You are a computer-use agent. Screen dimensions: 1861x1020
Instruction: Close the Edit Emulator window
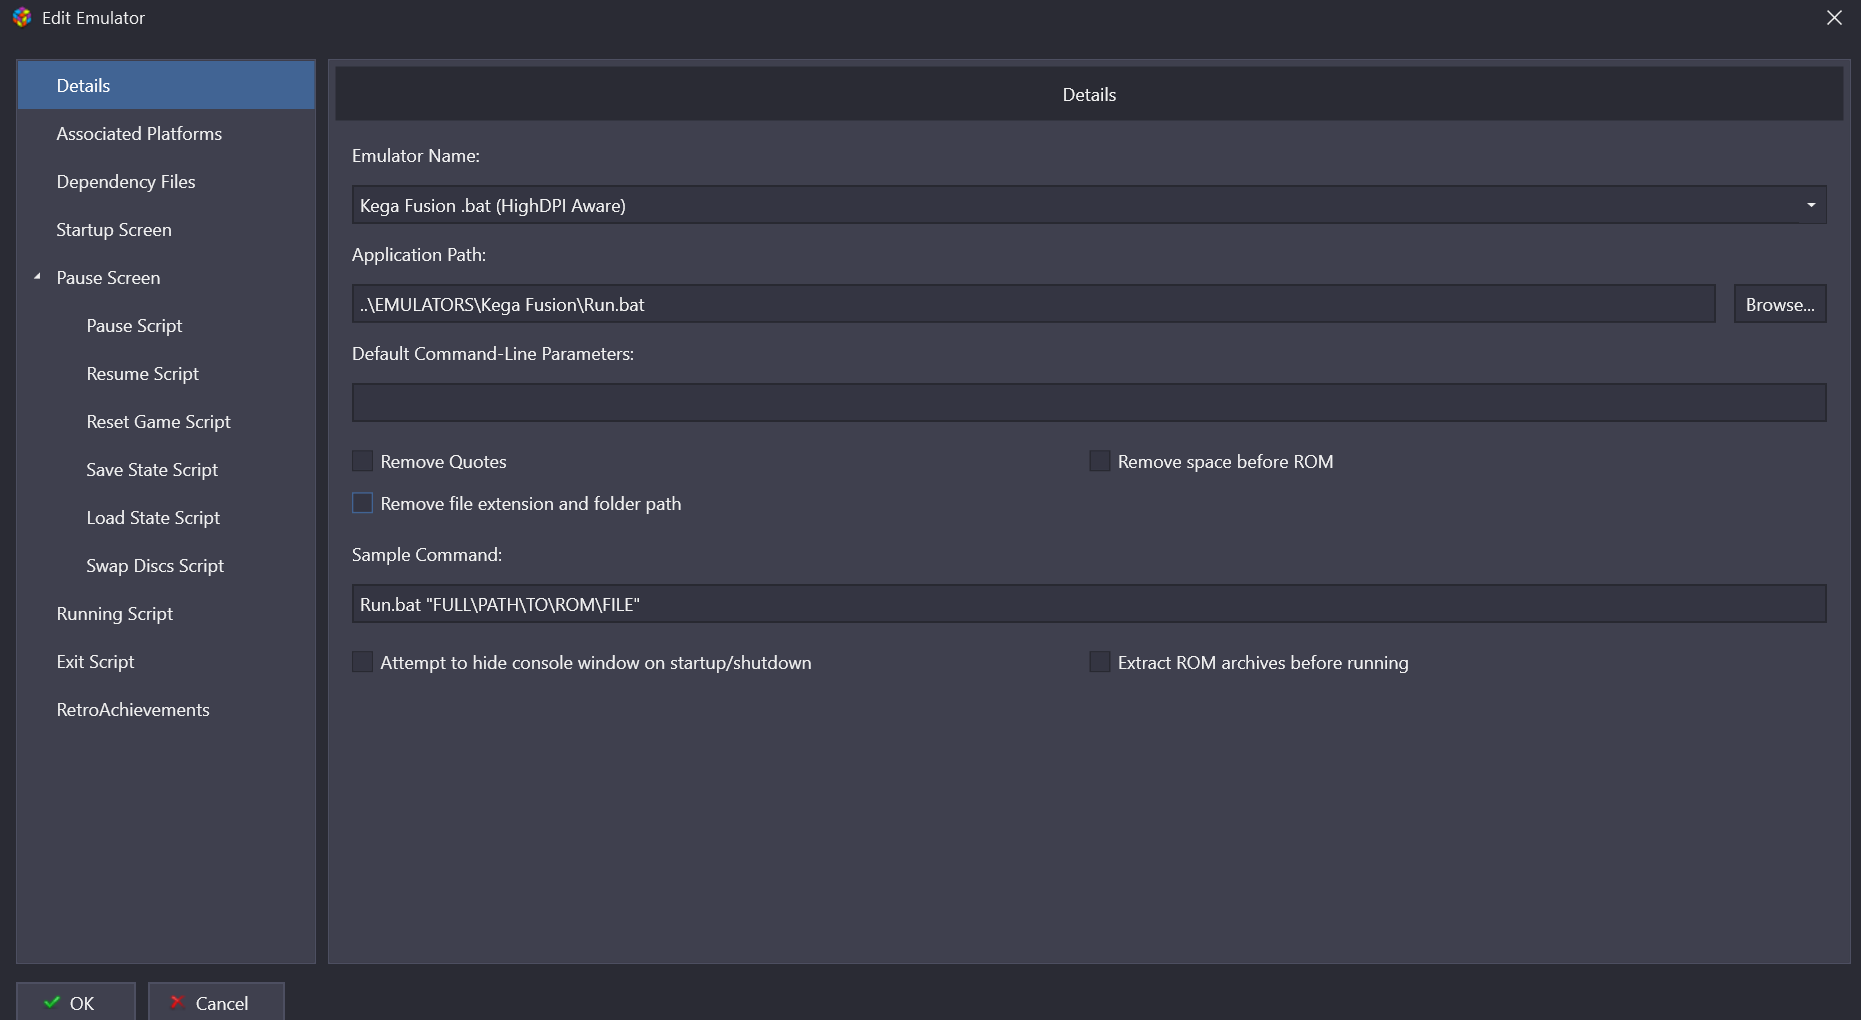click(1834, 18)
